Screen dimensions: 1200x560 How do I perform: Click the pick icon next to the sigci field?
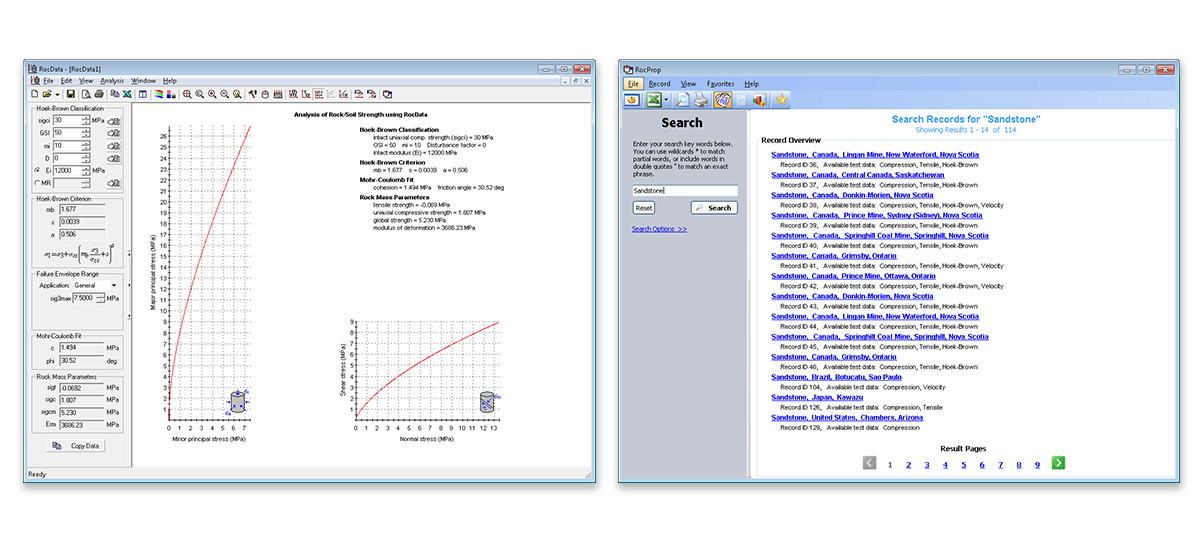pyautogui.click(x=113, y=120)
